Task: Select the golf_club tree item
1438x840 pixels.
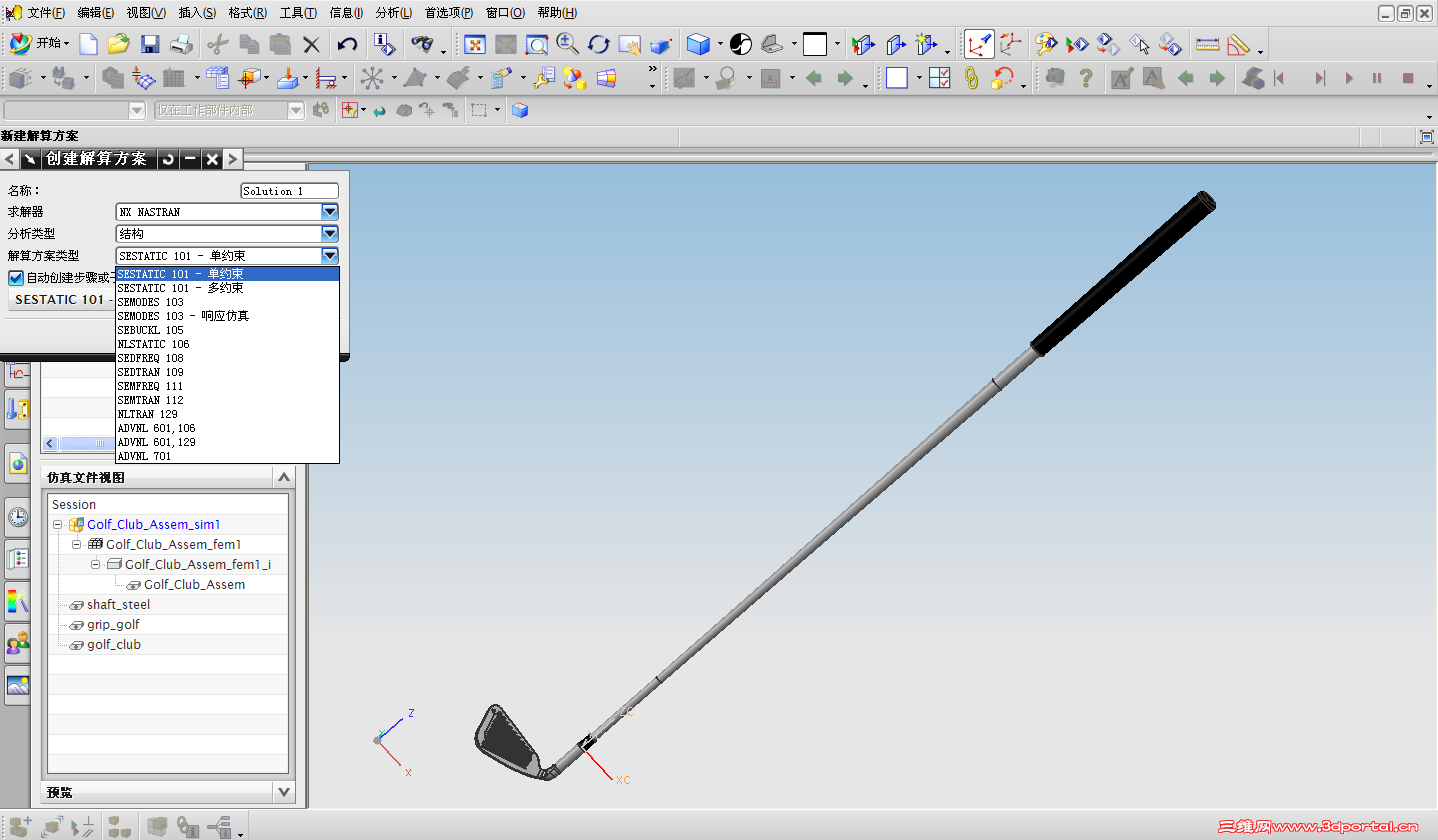Action: pos(114,645)
